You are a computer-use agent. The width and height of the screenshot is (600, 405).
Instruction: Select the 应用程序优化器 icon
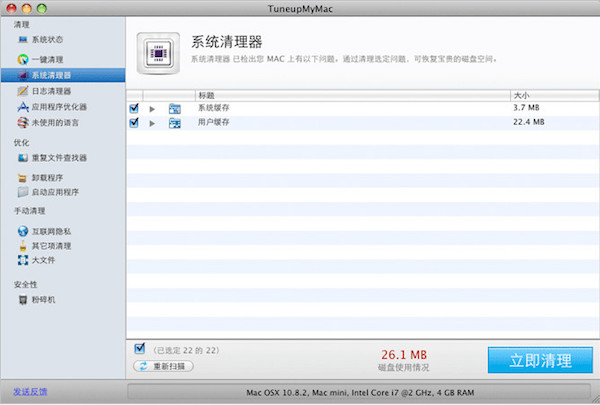click(x=23, y=107)
